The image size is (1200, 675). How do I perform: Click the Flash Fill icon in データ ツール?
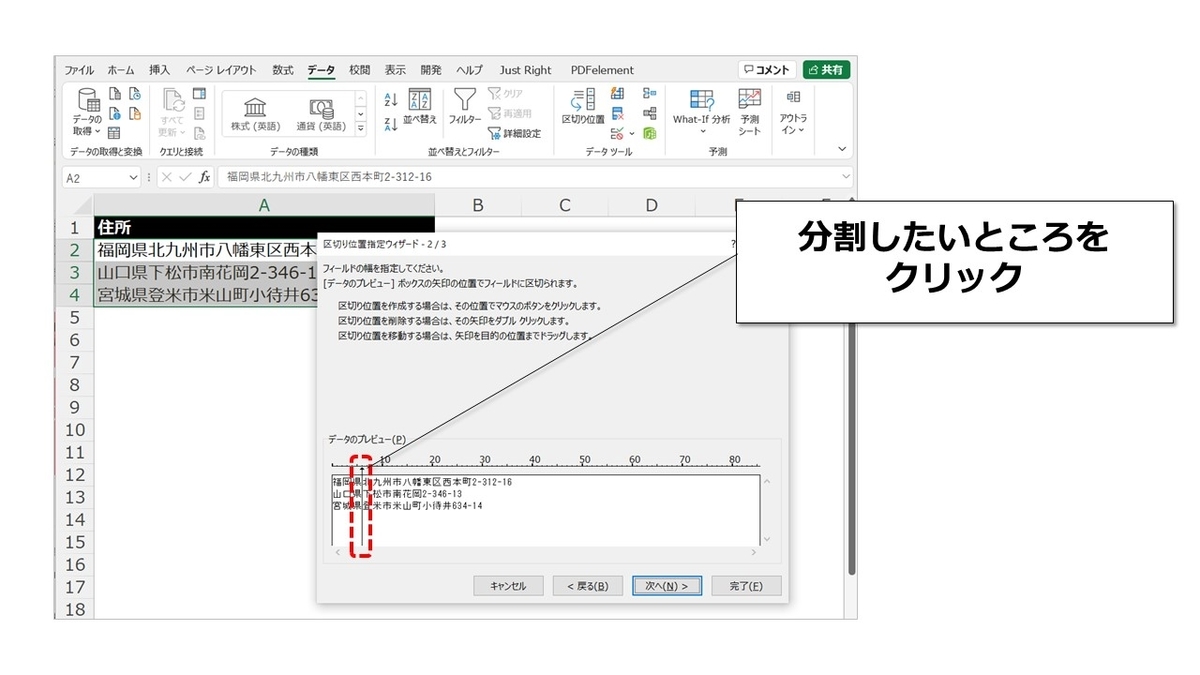(x=618, y=93)
